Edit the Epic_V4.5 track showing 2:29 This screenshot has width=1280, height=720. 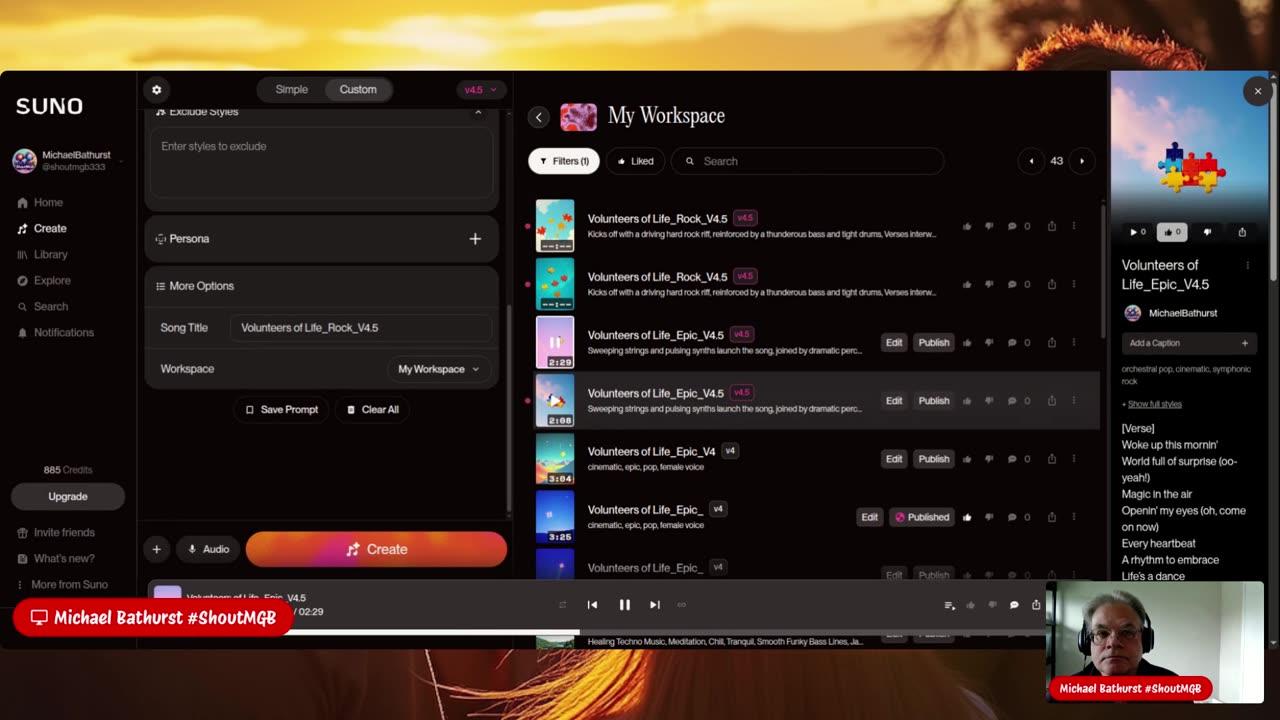[x=894, y=342]
